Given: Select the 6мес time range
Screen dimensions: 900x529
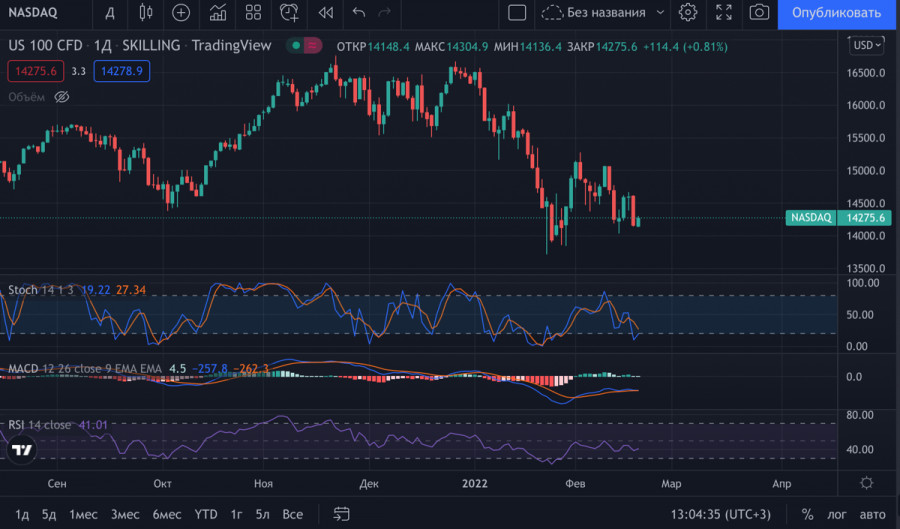Looking at the screenshot, I should pyautogui.click(x=166, y=514).
